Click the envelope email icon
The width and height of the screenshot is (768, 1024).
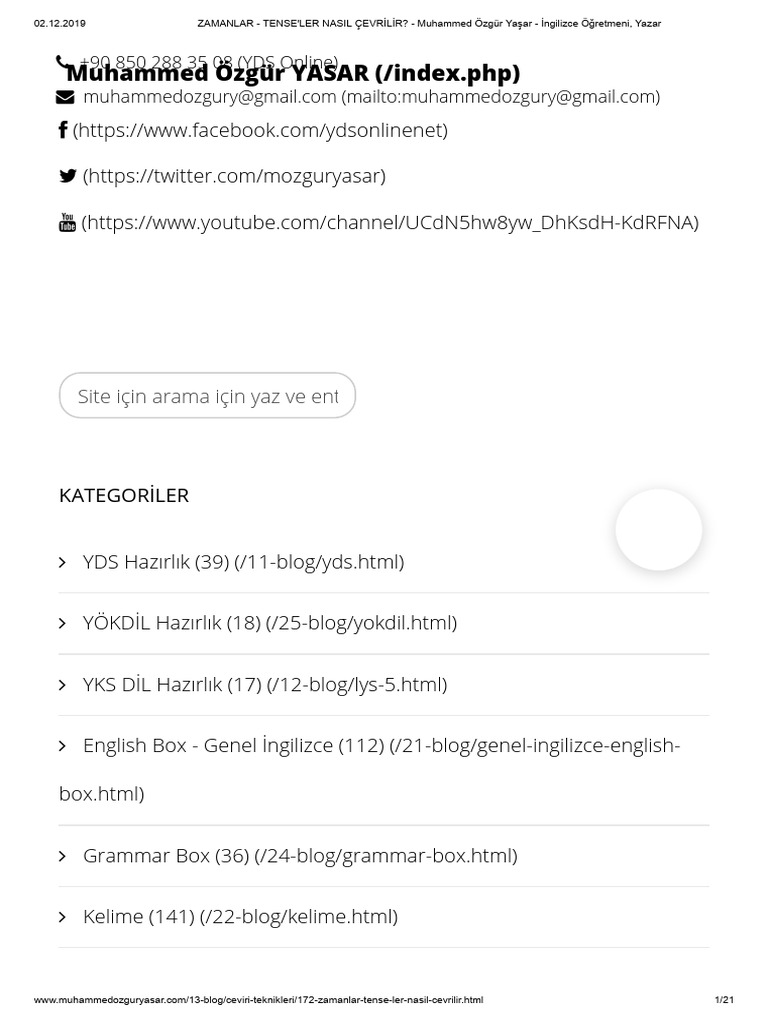[65, 97]
